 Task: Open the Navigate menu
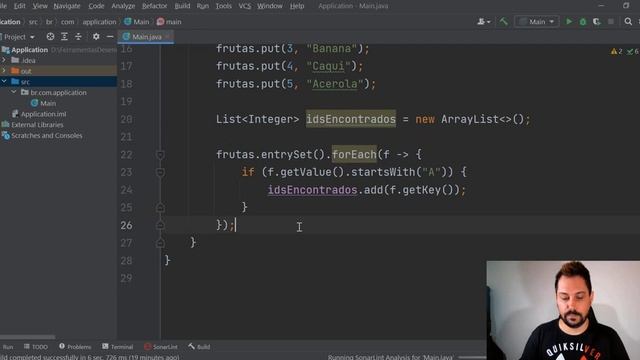pos(67,6)
